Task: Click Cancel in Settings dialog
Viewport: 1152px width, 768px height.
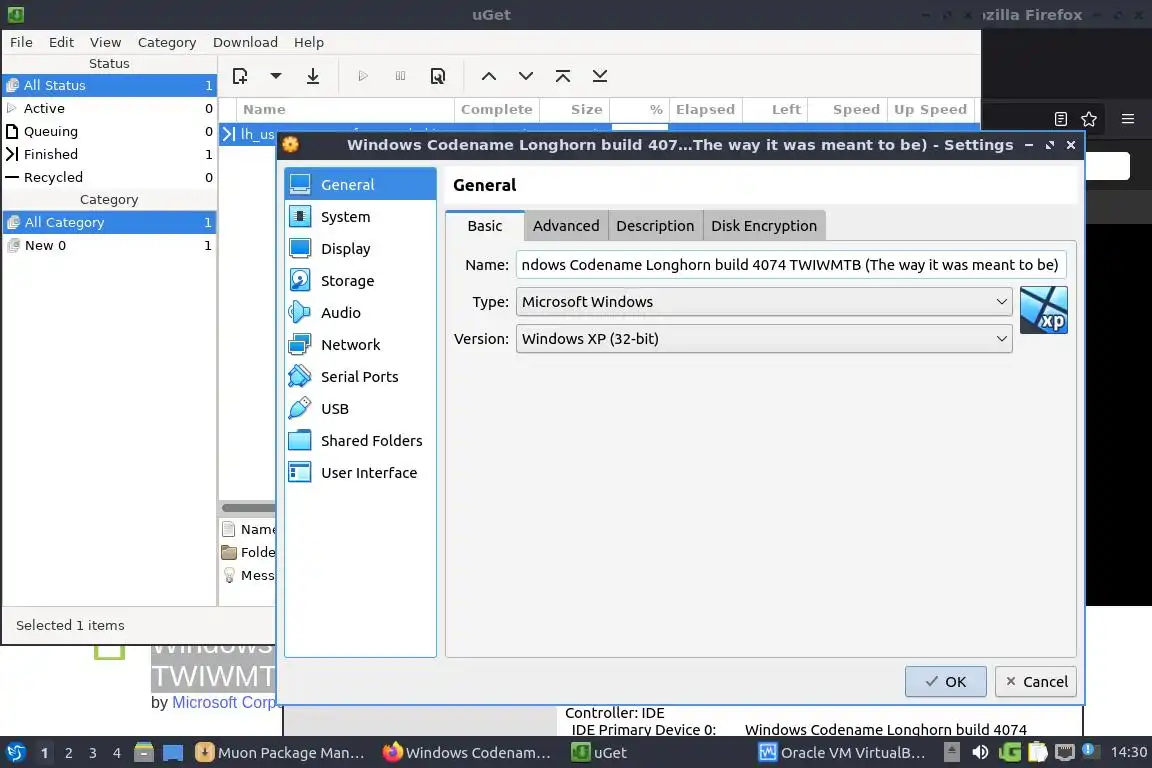Action: [1036, 682]
